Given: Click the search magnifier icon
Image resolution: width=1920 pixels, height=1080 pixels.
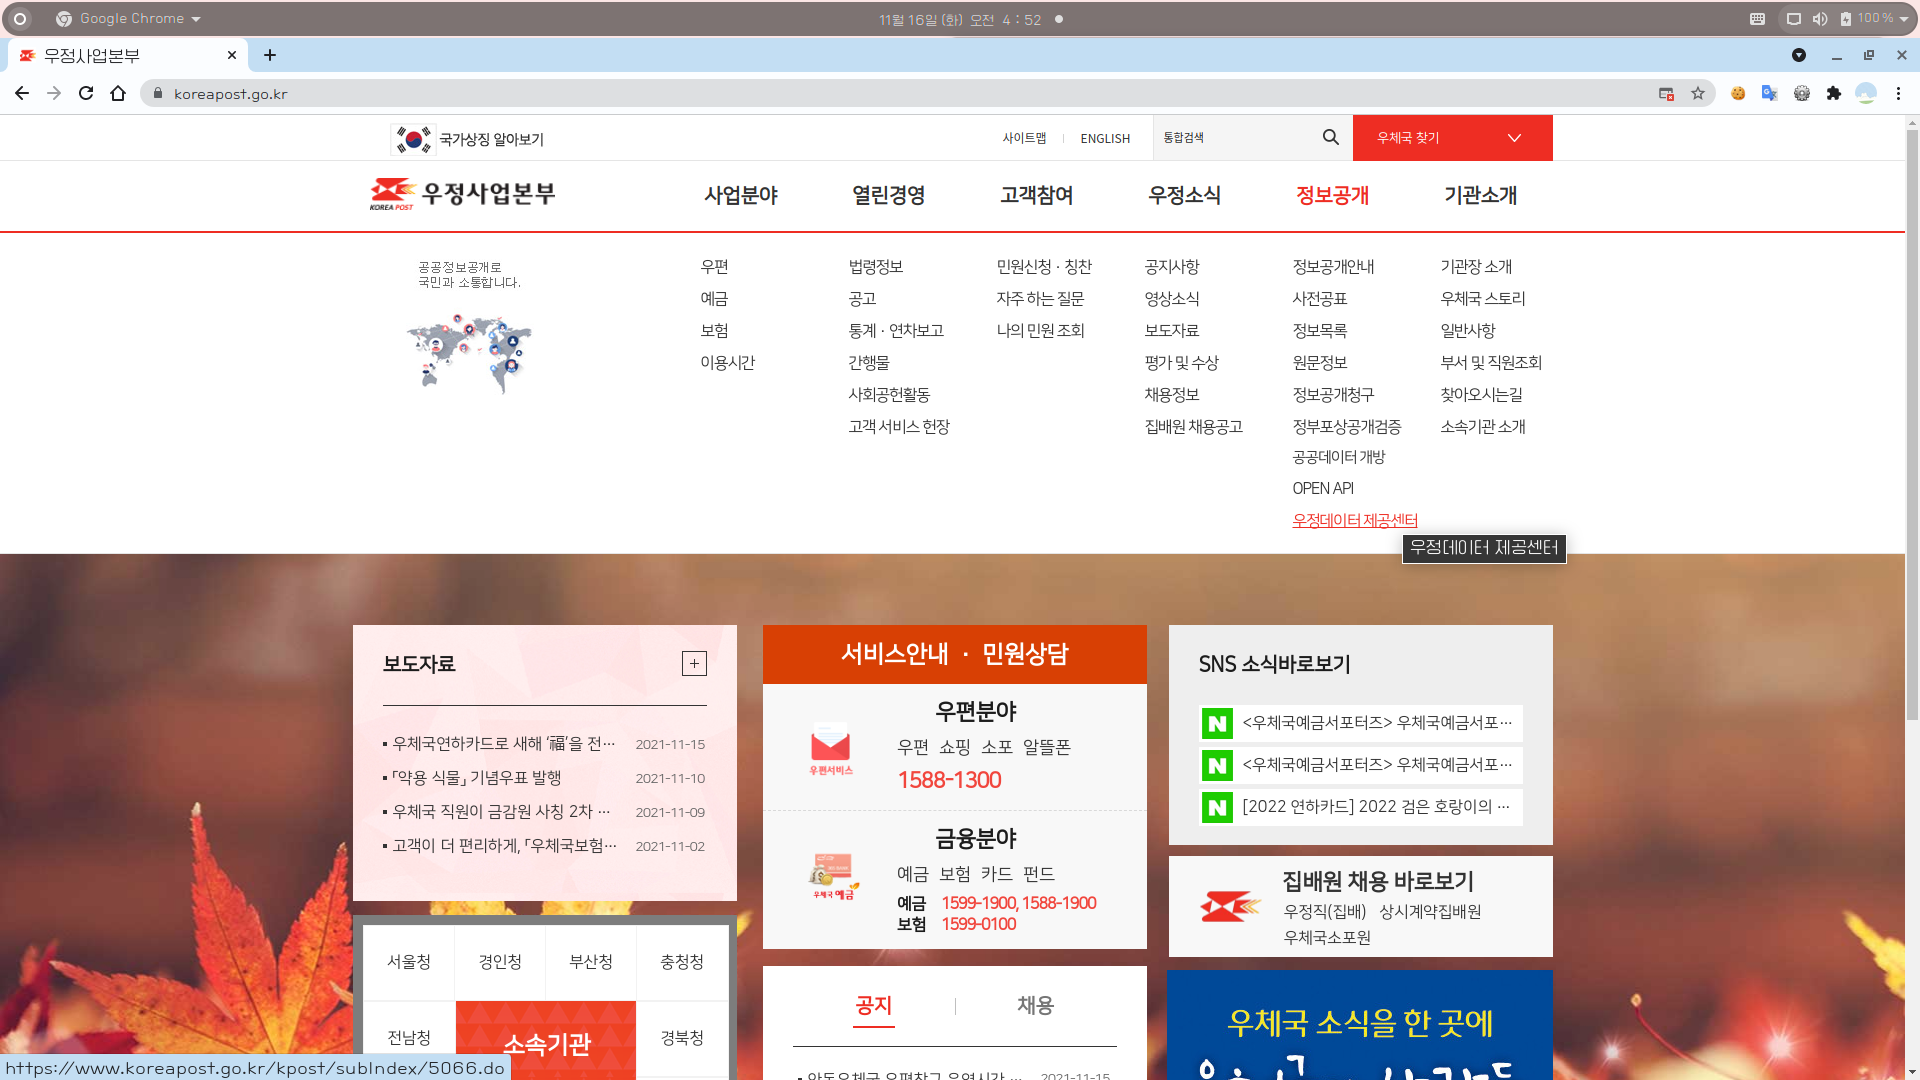Looking at the screenshot, I should (1330, 137).
